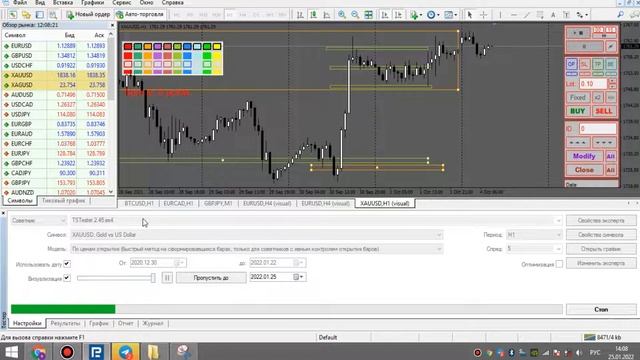
Task: Toggle Auto-trading in the toolbar
Action: click(x=140, y=15)
